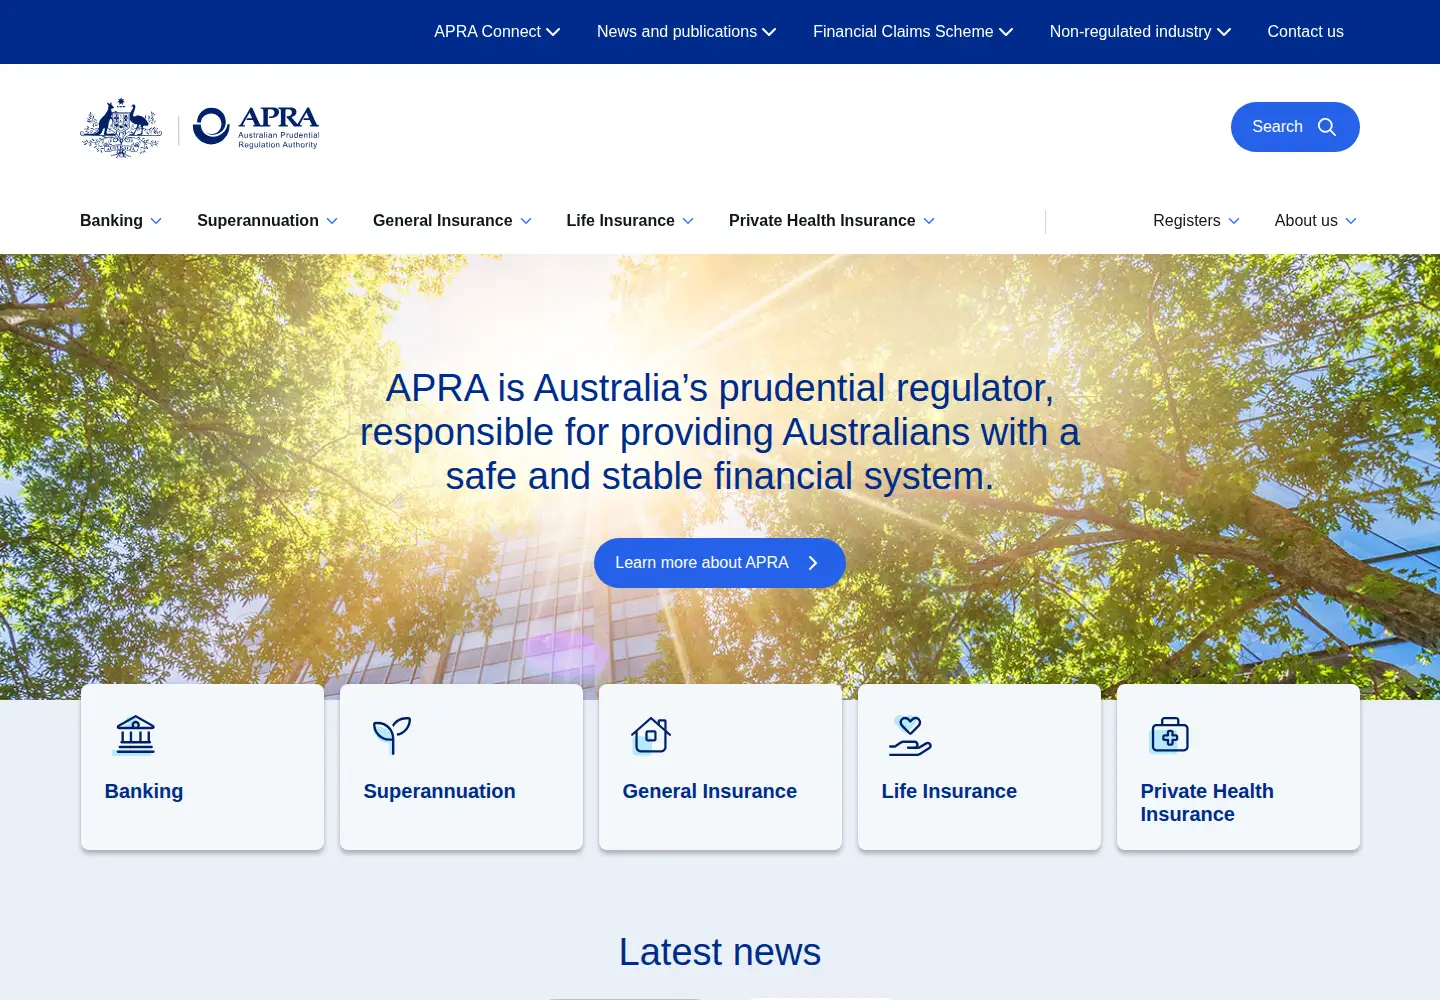
Task: Open the General Insurance nav menu
Action: pos(452,221)
